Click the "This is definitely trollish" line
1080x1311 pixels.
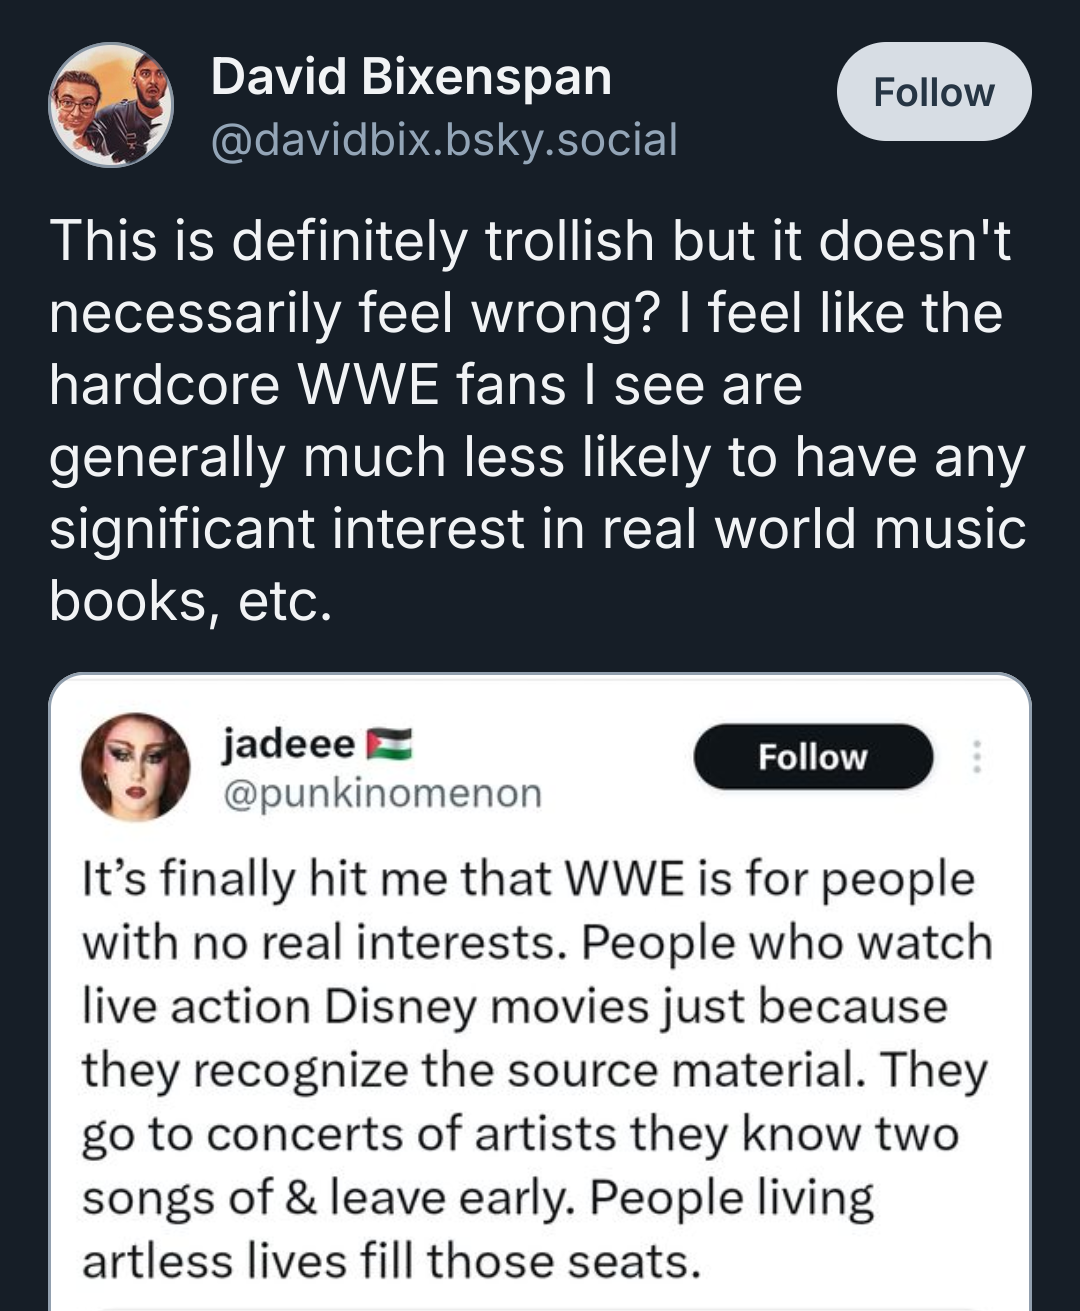tap(530, 241)
